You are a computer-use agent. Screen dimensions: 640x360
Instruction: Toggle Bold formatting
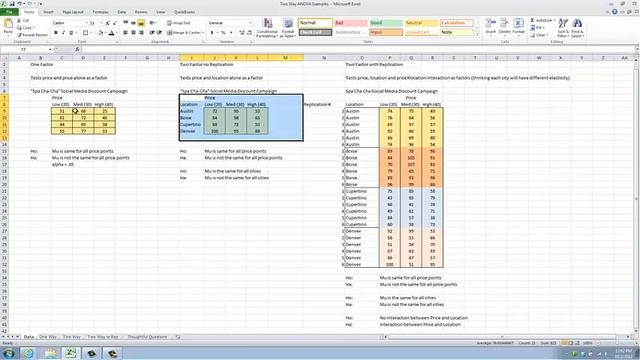point(56,33)
